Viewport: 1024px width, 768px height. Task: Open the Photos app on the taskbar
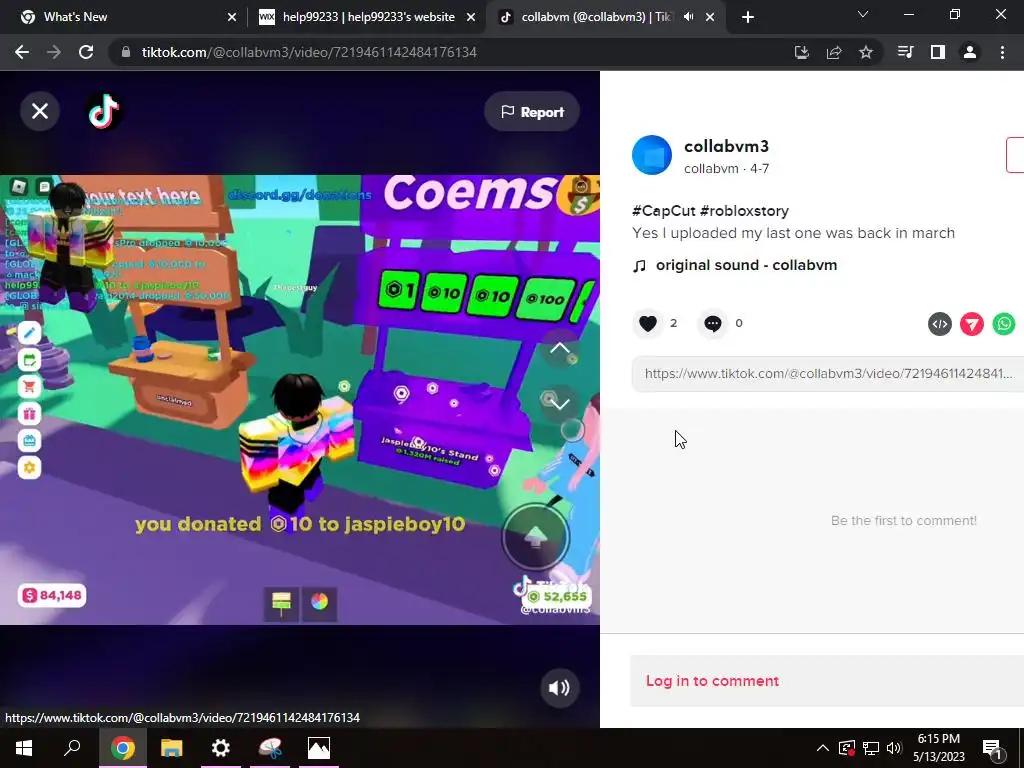pyautogui.click(x=319, y=748)
